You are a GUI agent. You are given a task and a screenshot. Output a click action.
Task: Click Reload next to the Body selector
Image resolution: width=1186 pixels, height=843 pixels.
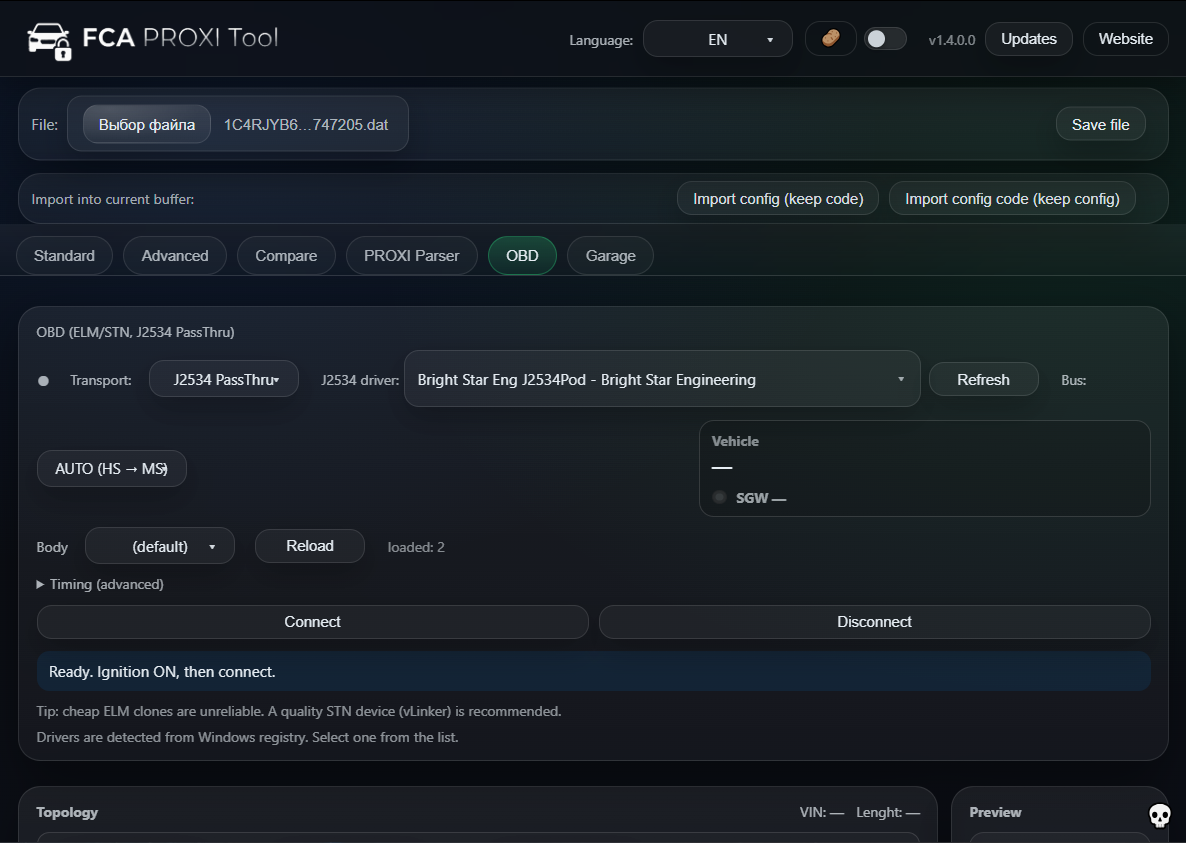pyautogui.click(x=309, y=545)
